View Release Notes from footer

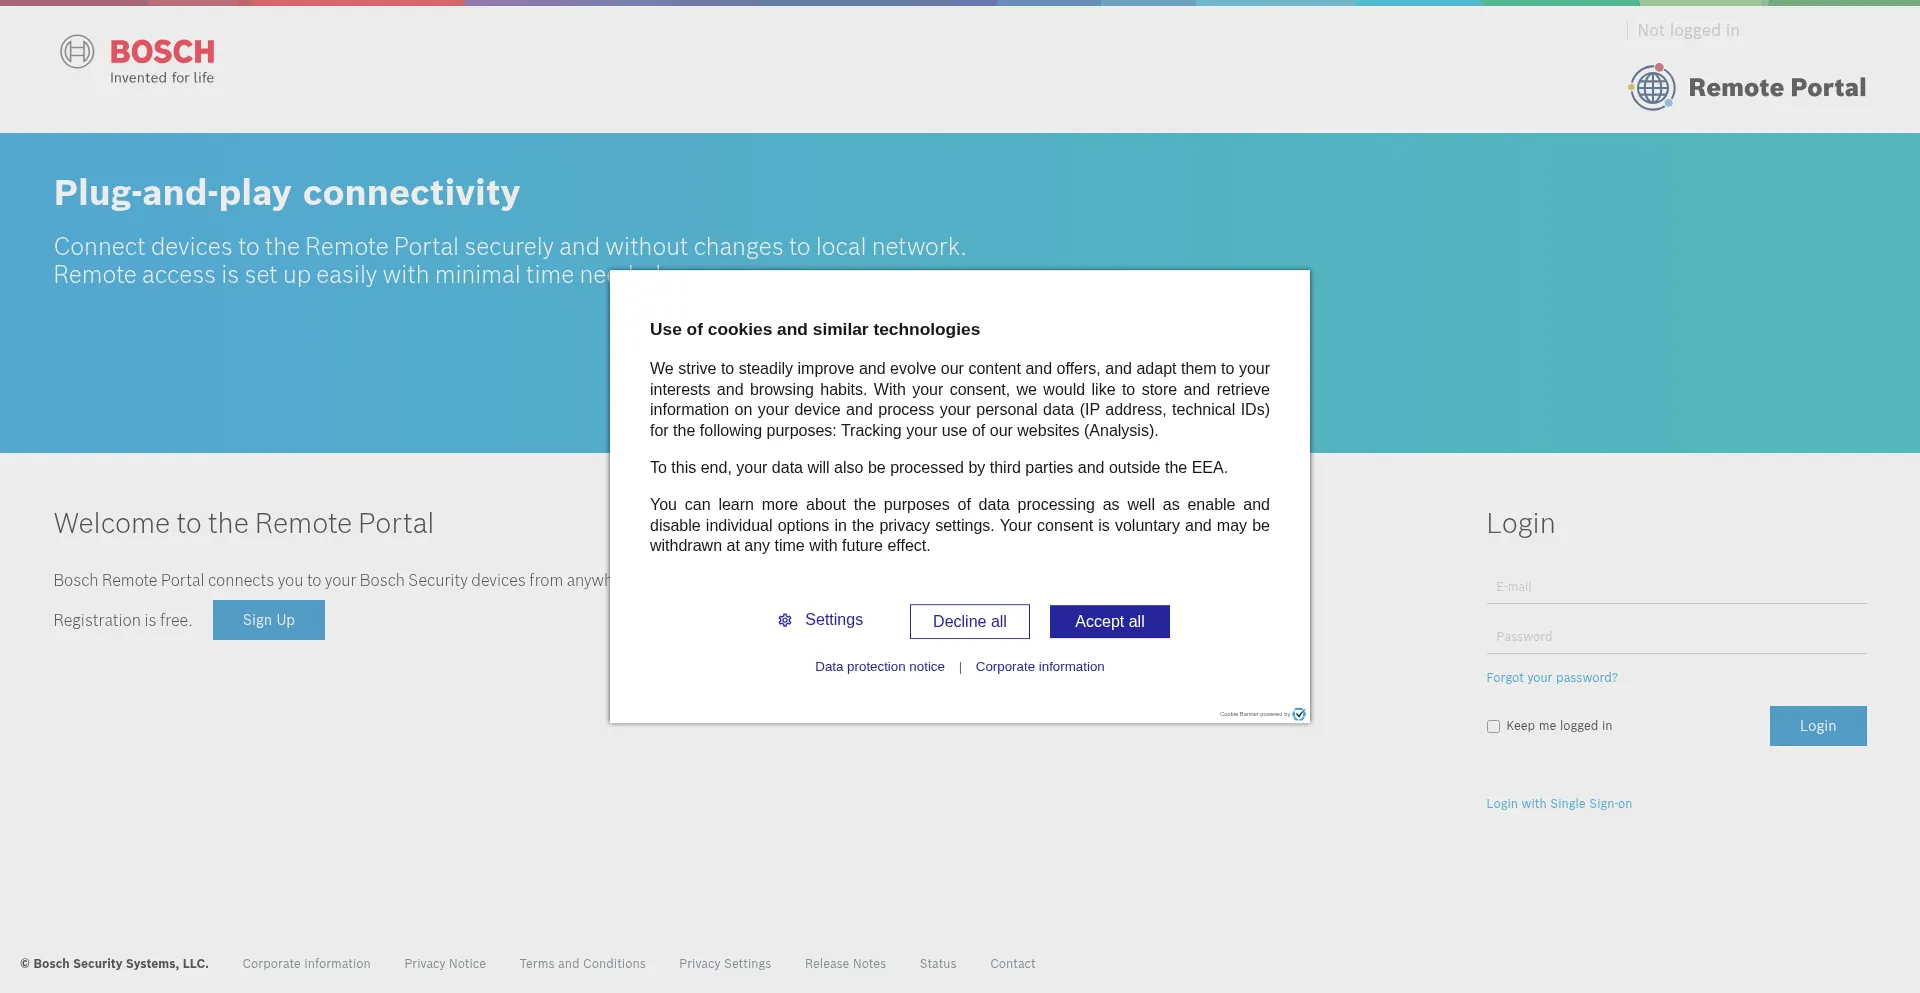845,964
